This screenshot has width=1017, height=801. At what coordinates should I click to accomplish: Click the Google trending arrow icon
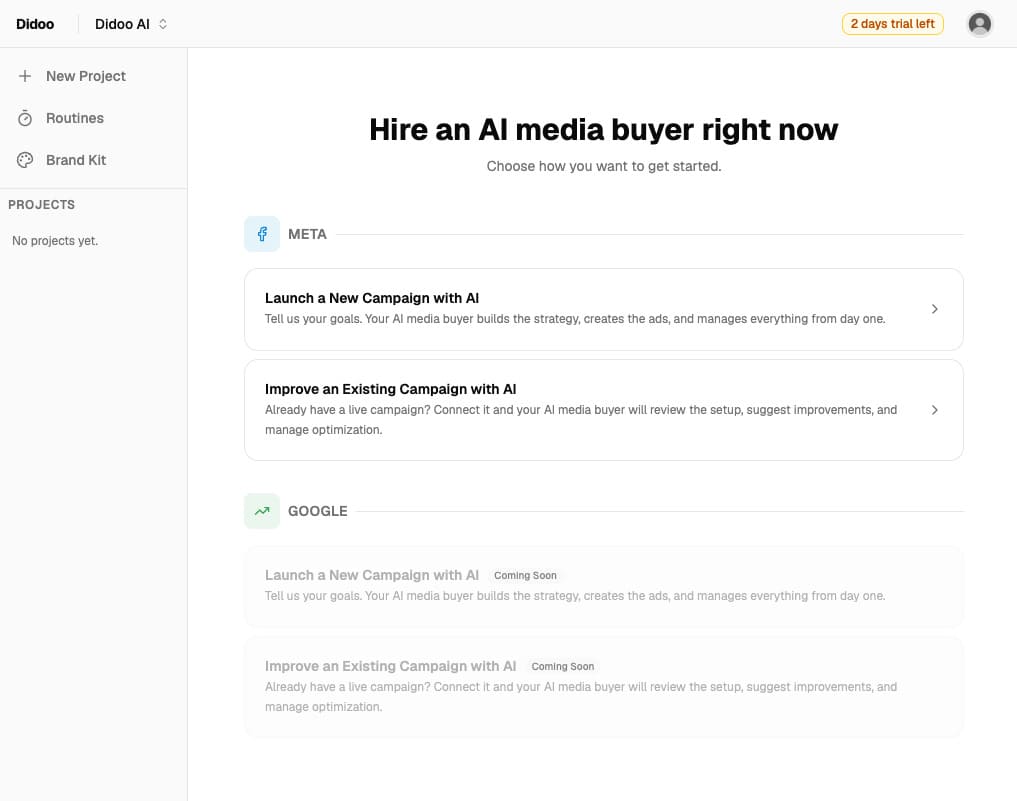[x=262, y=511]
